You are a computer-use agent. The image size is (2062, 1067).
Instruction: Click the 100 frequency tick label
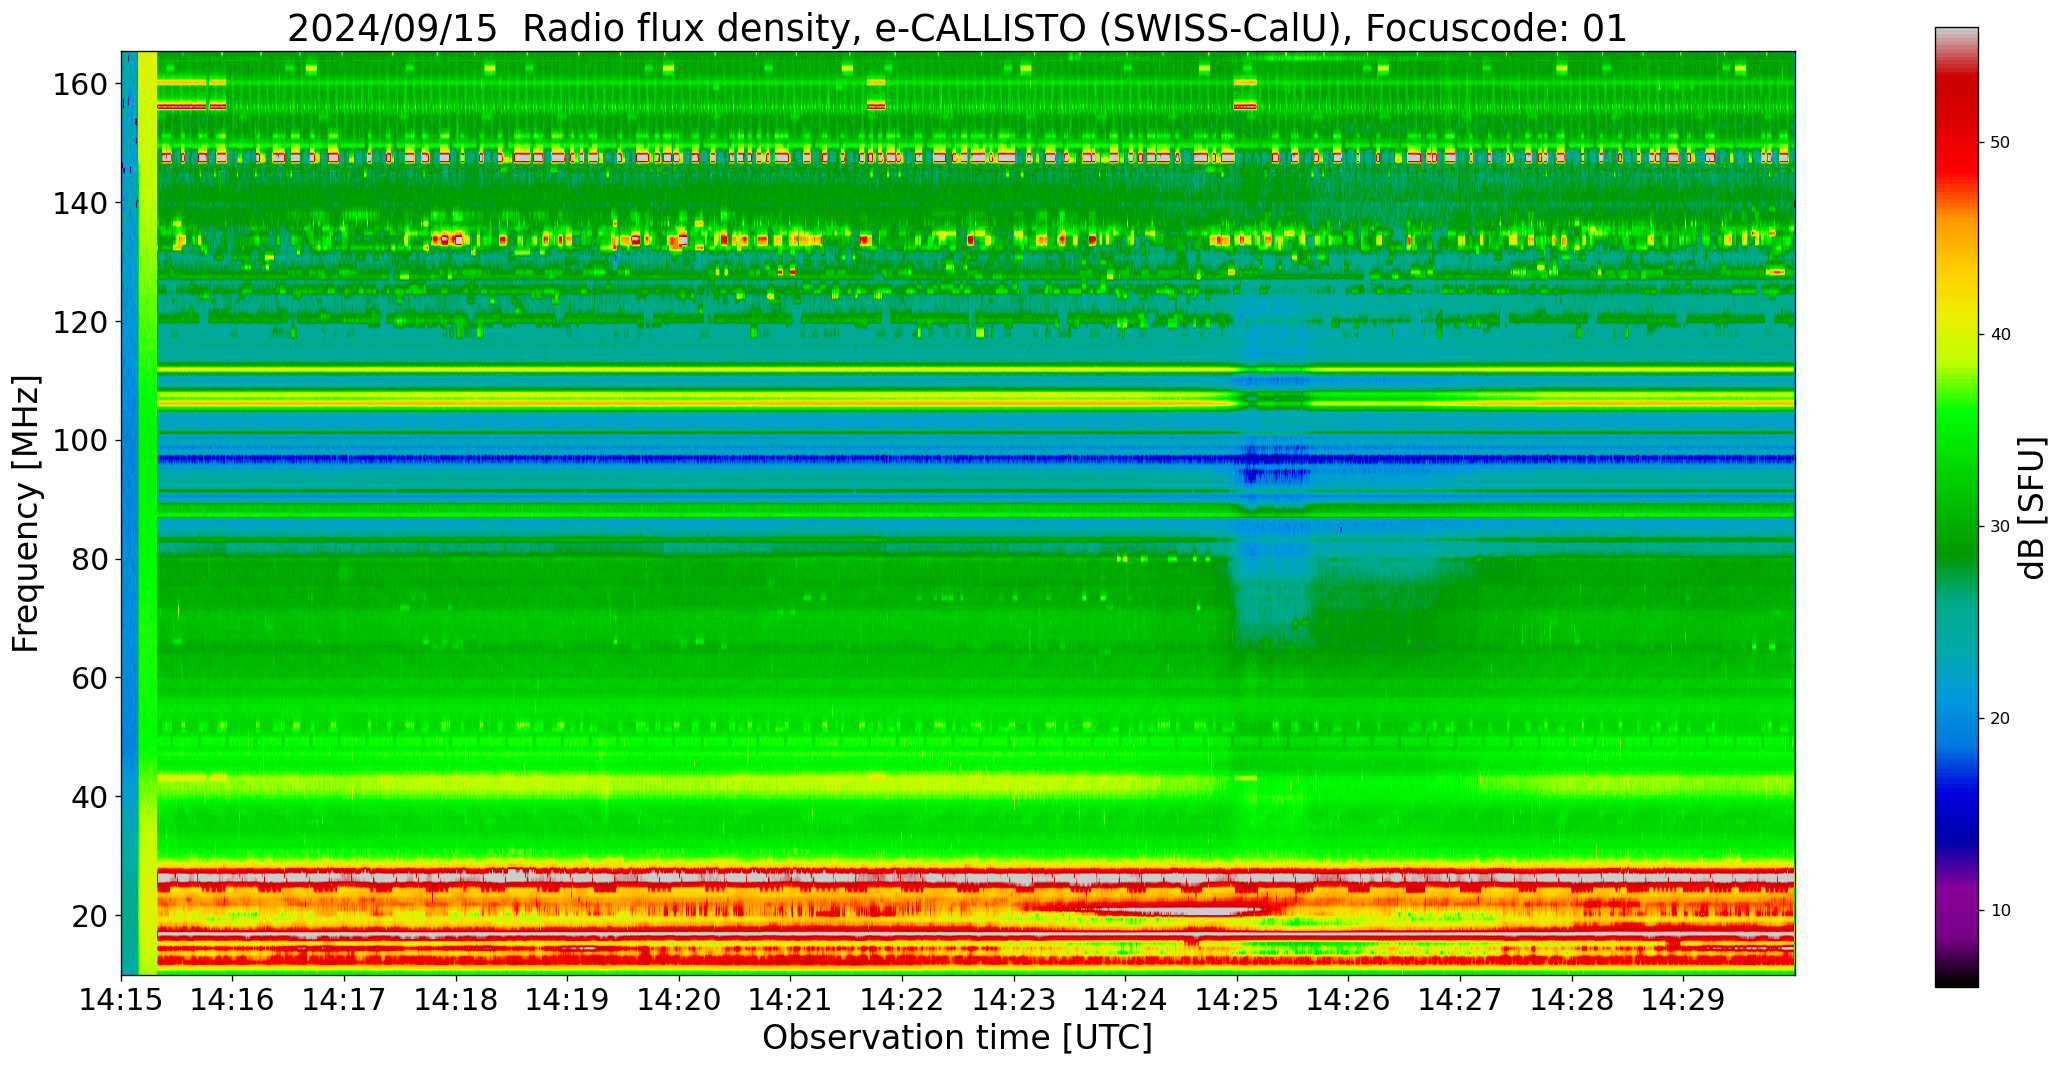[x=79, y=440]
